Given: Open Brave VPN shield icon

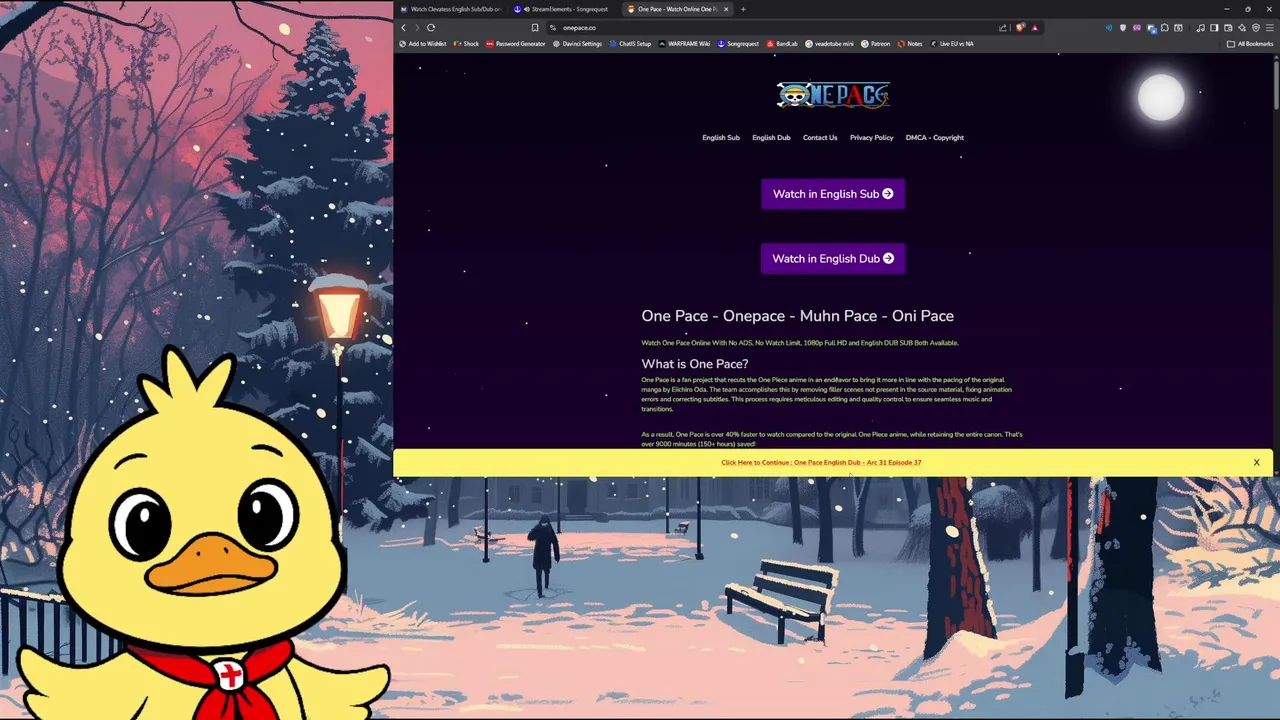Looking at the screenshot, I should [x=1256, y=28].
